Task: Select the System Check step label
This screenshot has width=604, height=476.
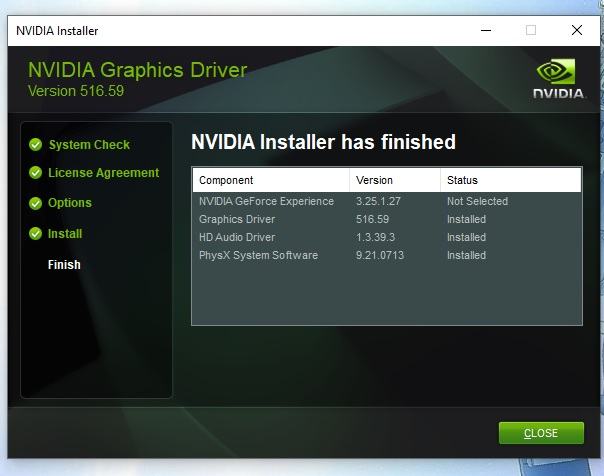Action: [89, 145]
